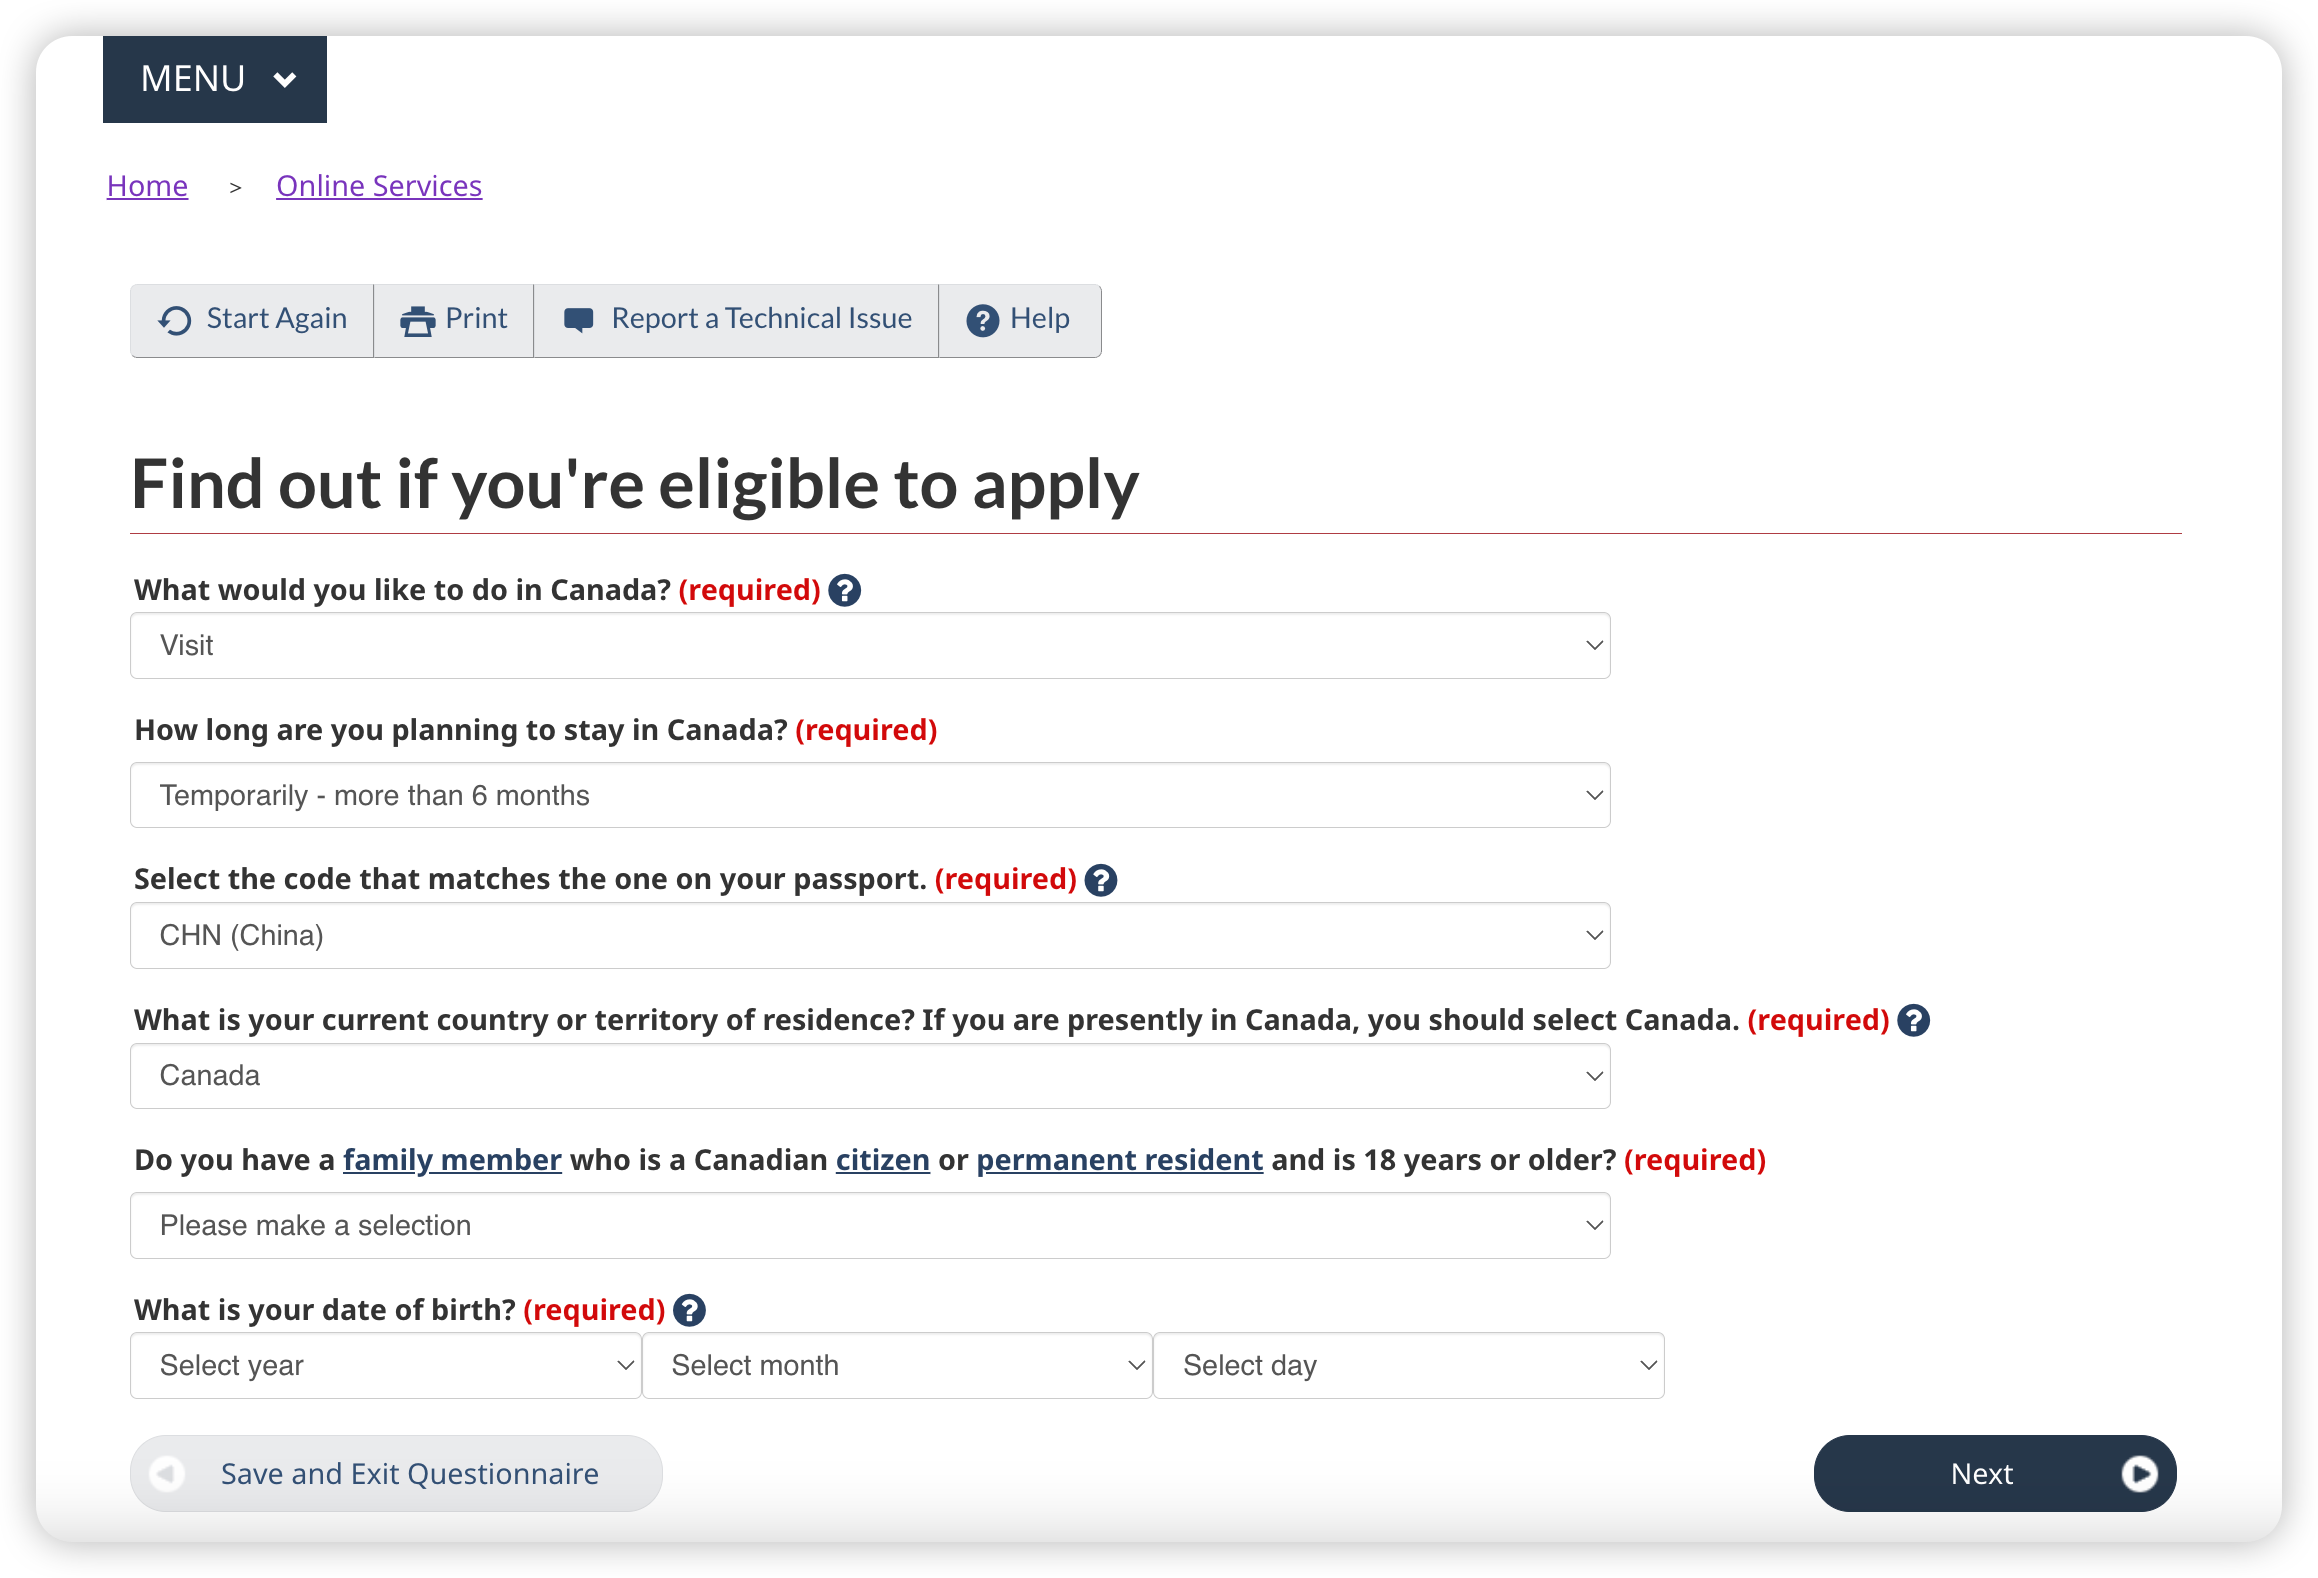
Task: Go to Online Services breadcrumb link
Action: click(x=379, y=186)
